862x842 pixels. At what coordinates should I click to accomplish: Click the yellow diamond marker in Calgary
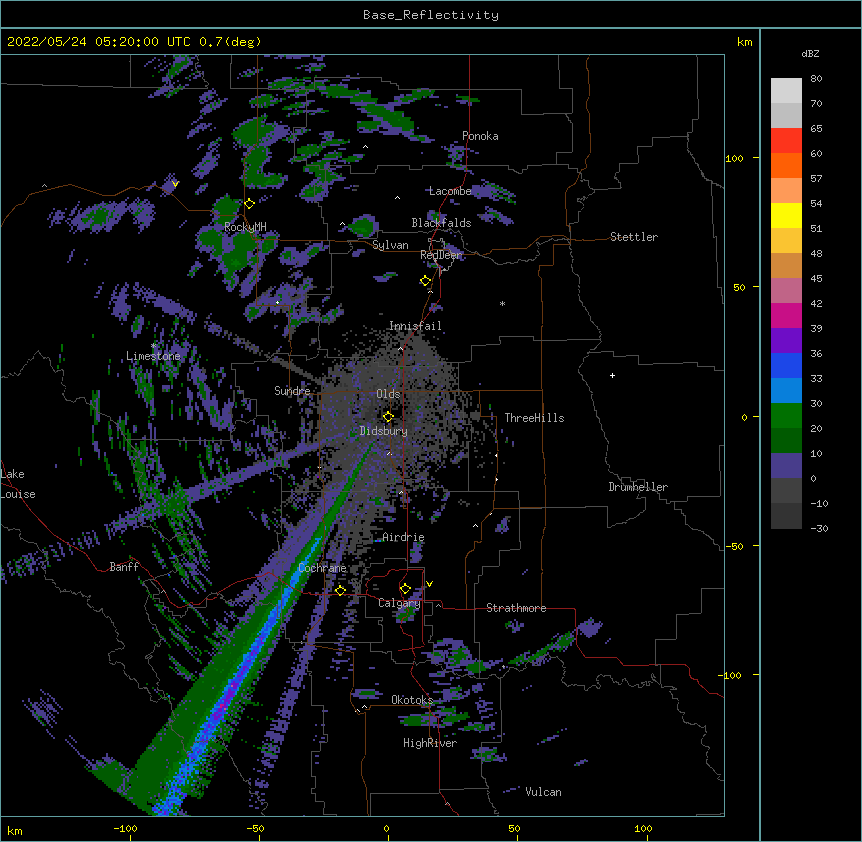[x=405, y=589]
